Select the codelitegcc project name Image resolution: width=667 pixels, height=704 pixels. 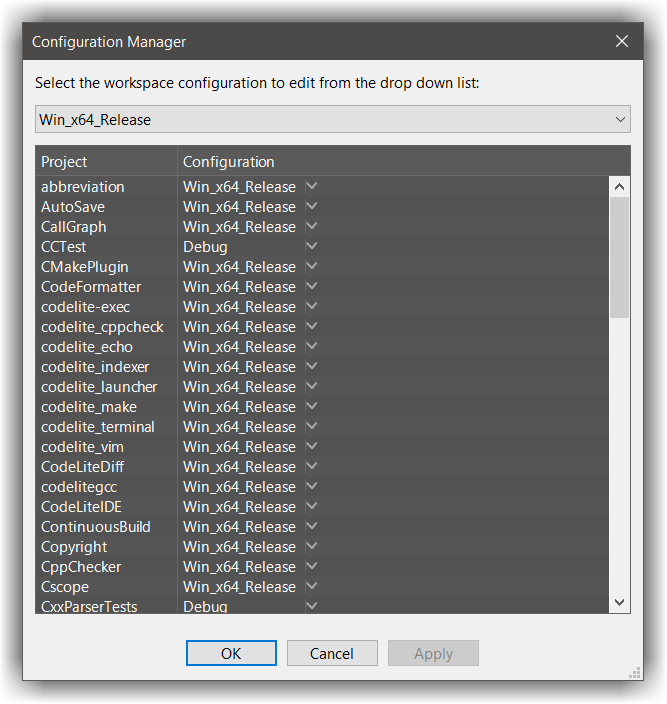point(79,487)
